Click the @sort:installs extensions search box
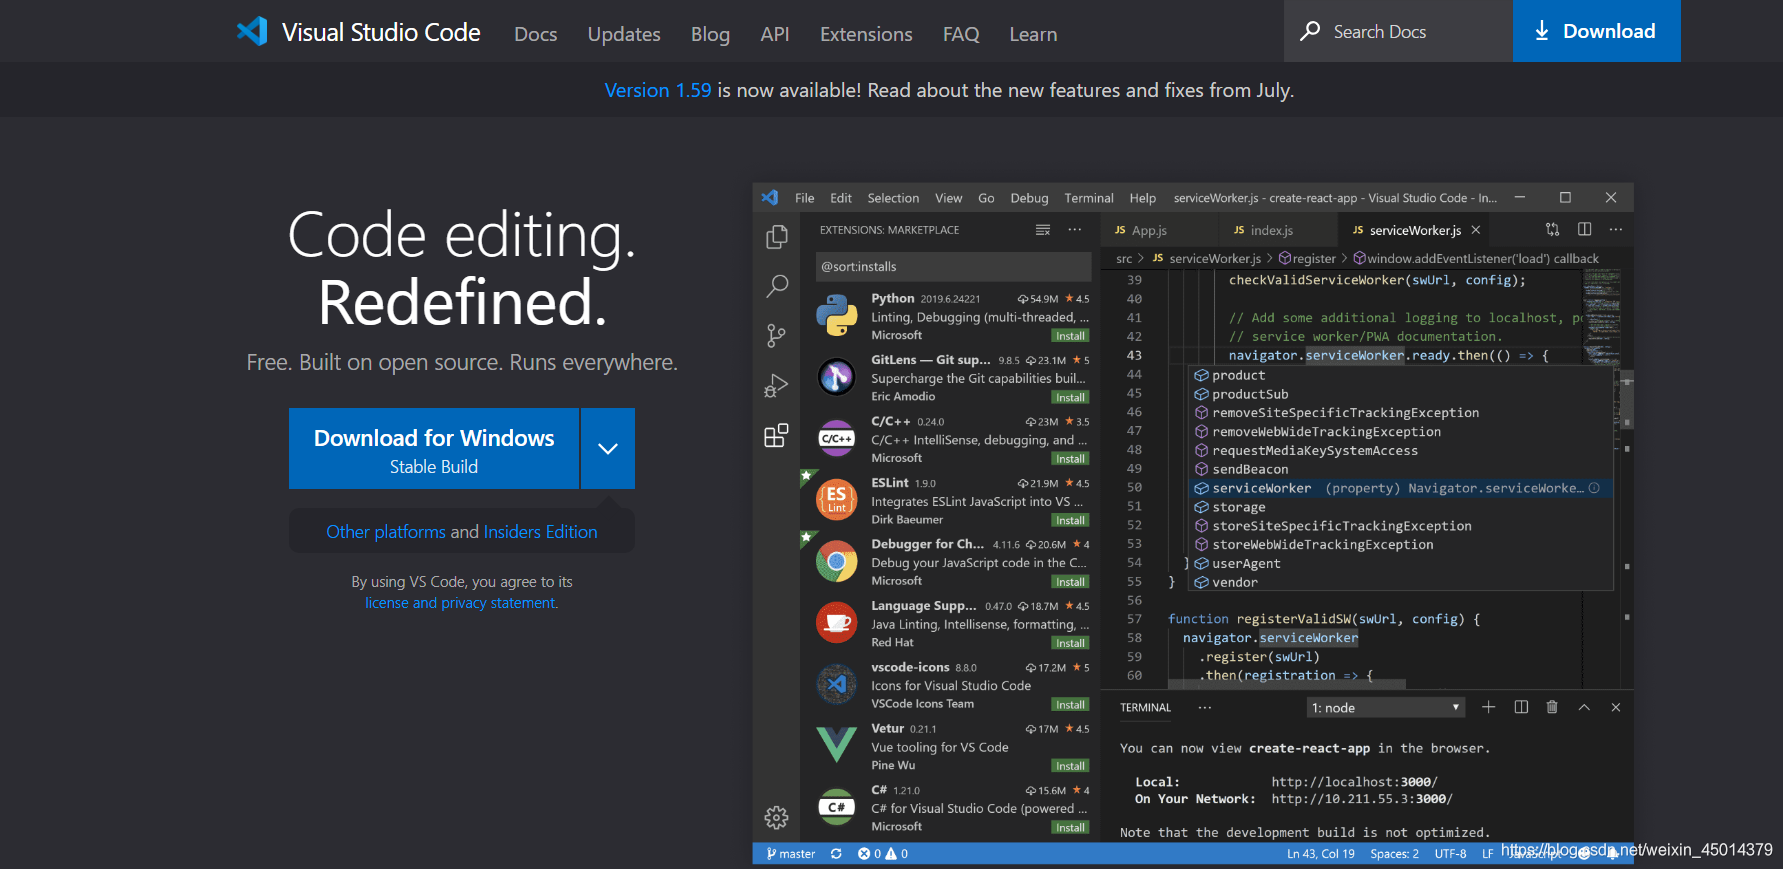1783x869 pixels. tap(953, 267)
